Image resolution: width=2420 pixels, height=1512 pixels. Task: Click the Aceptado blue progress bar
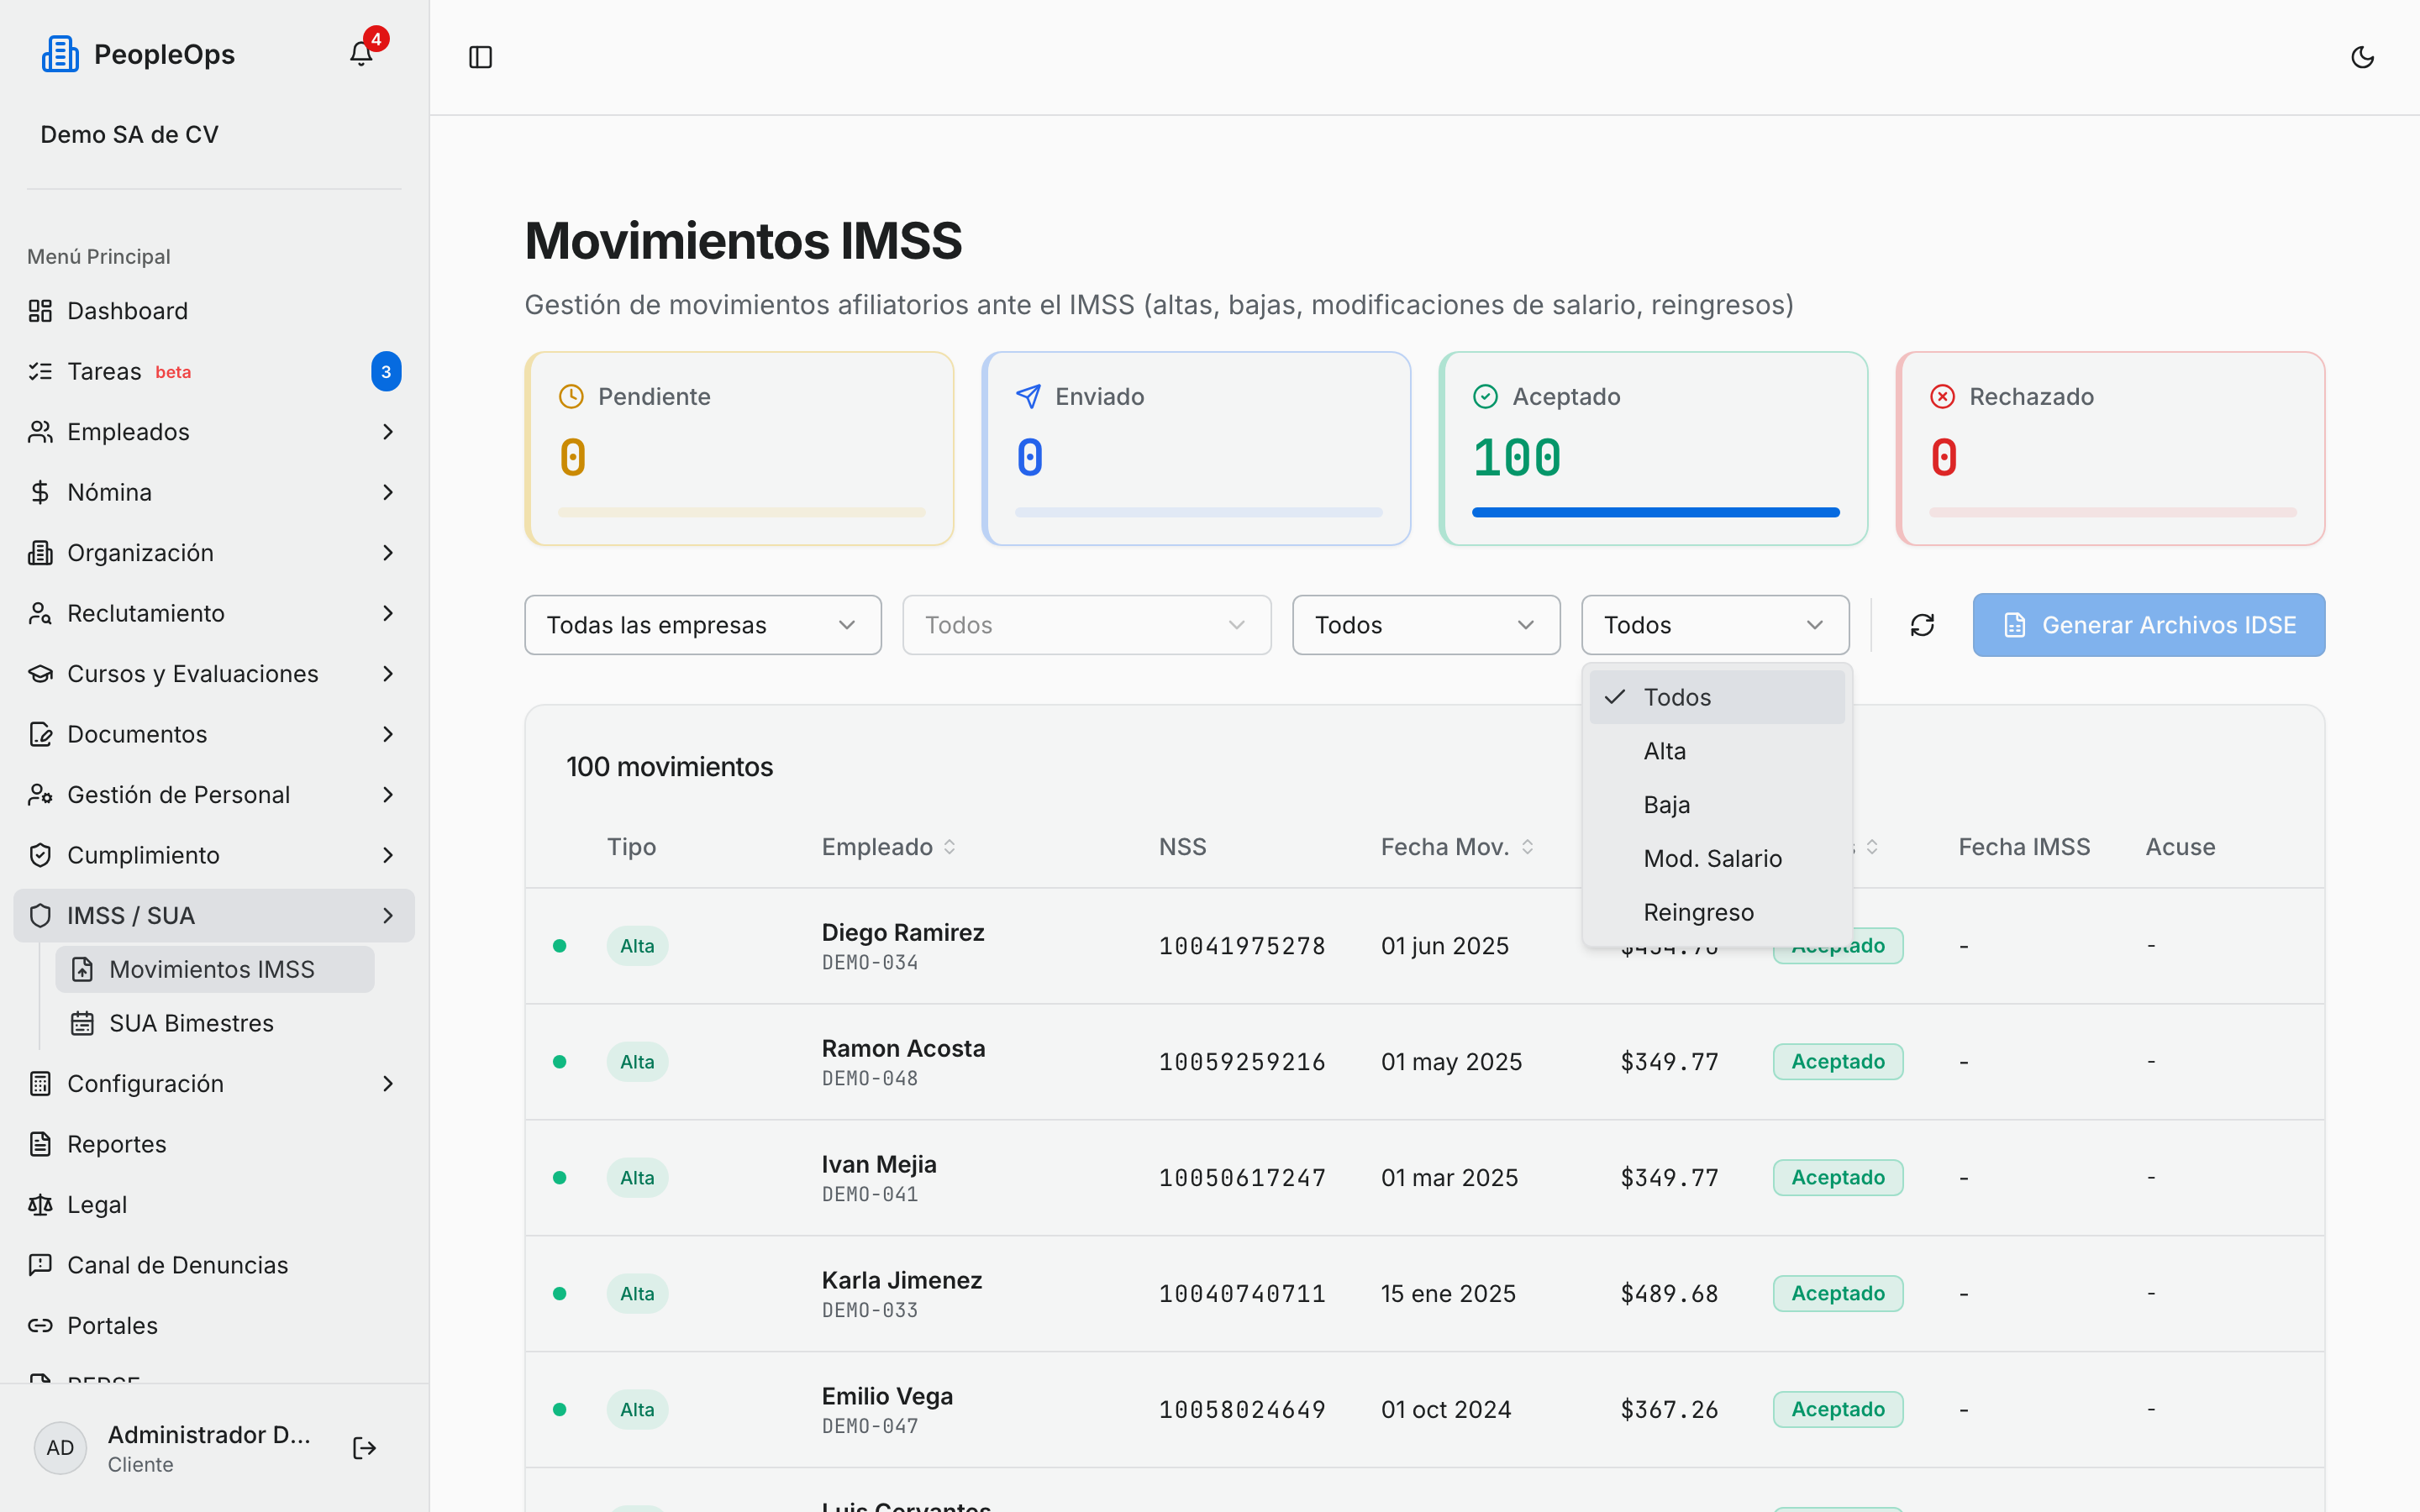[x=1655, y=512]
